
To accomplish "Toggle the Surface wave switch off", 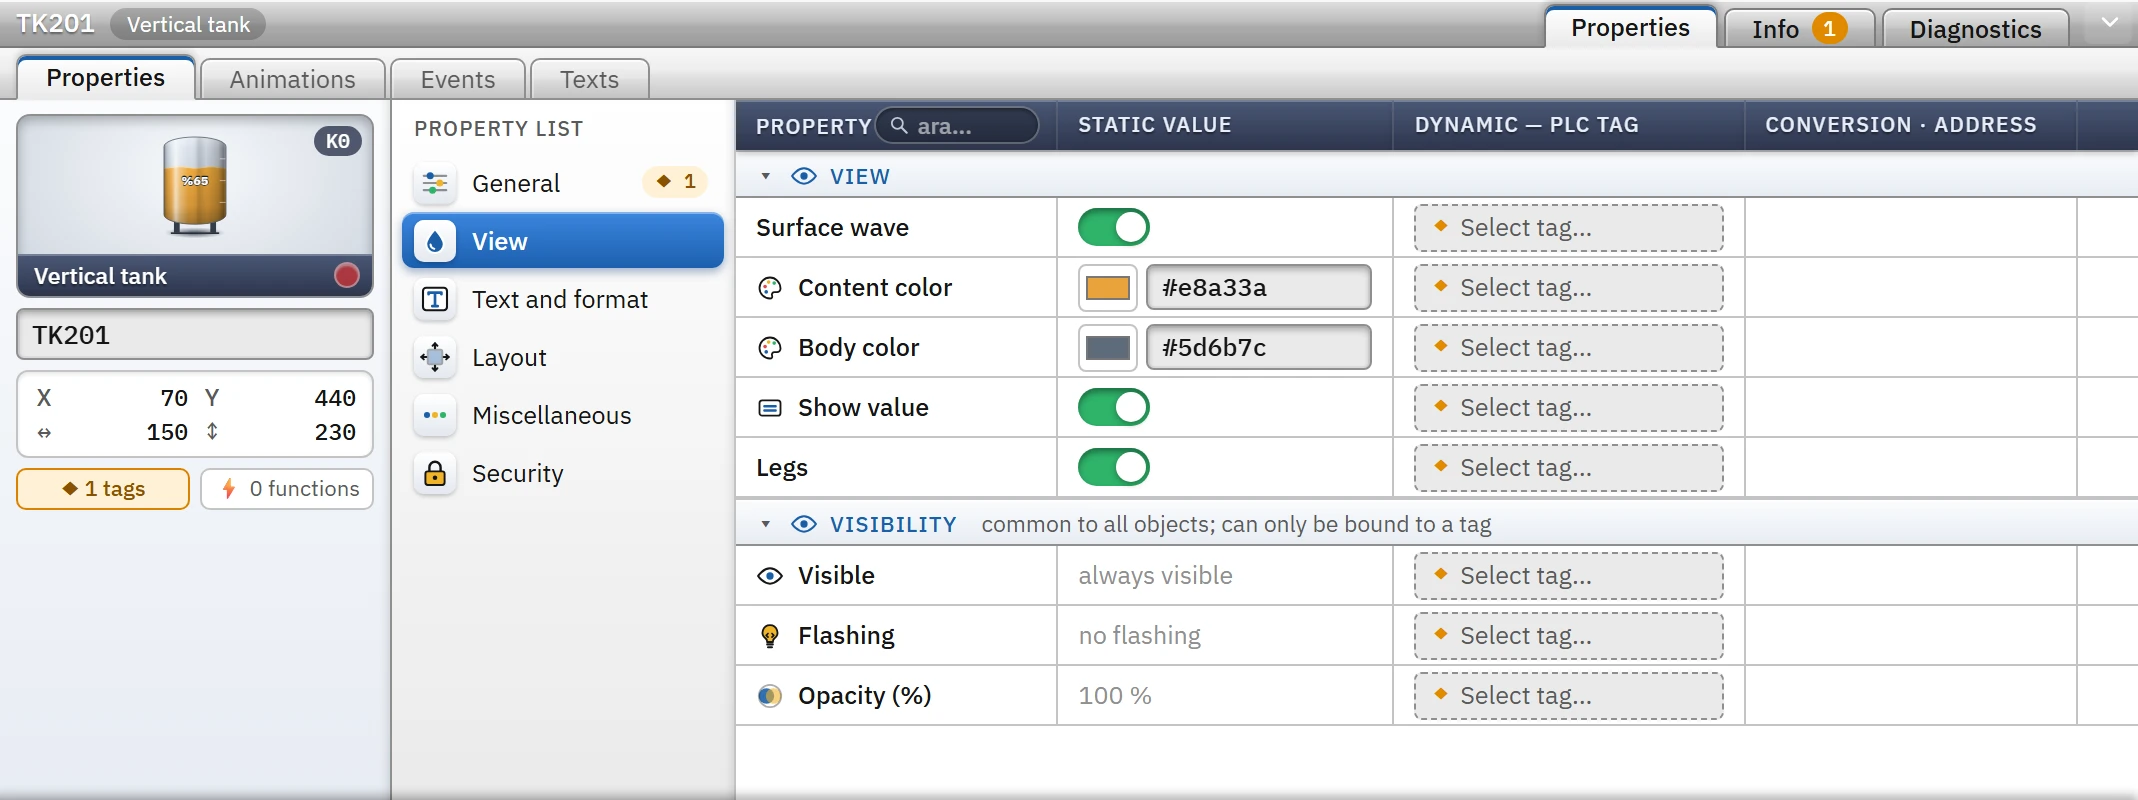I will pyautogui.click(x=1113, y=227).
